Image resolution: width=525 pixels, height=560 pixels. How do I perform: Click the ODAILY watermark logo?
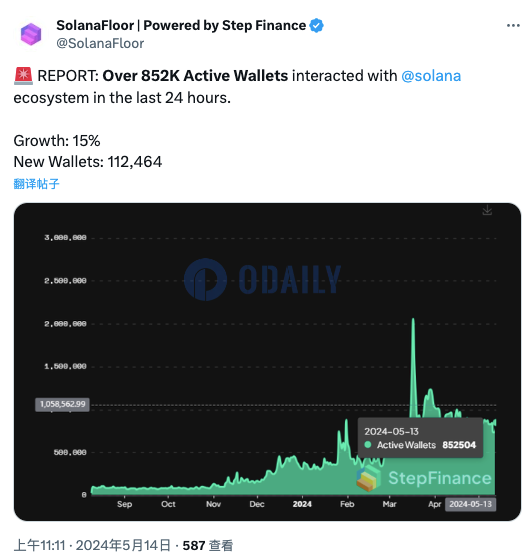coord(262,280)
